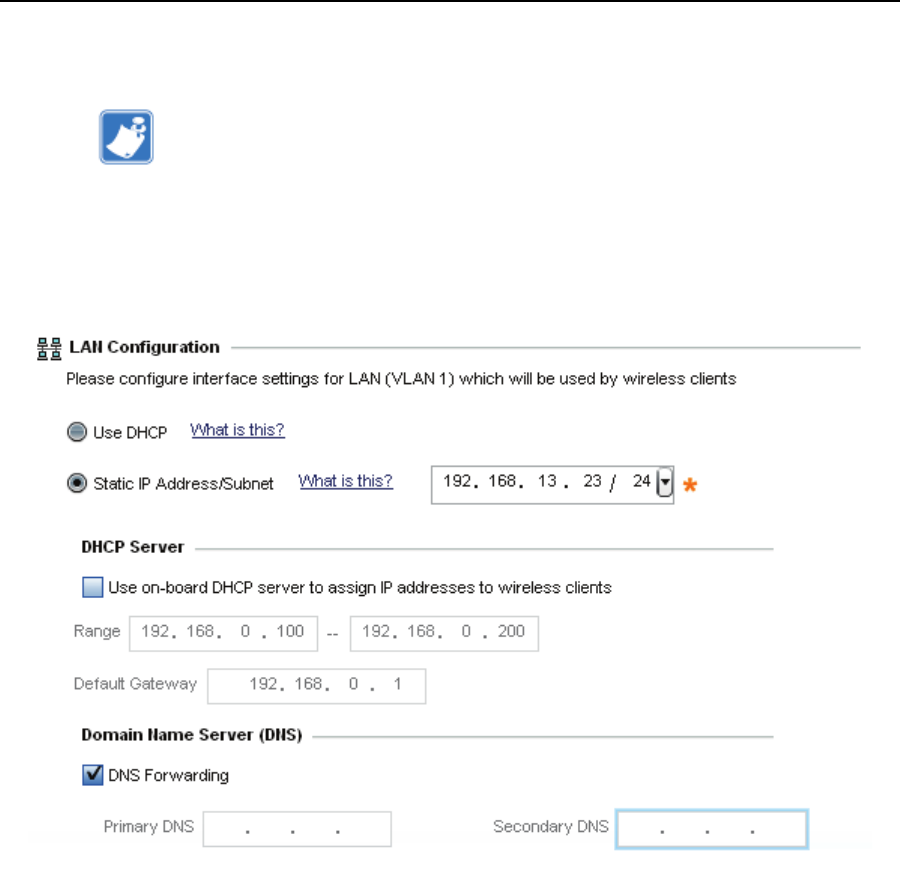Open "What is this?" link beside Use DHCP
The width and height of the screenshot is (900, 873).
coord(238,430)
